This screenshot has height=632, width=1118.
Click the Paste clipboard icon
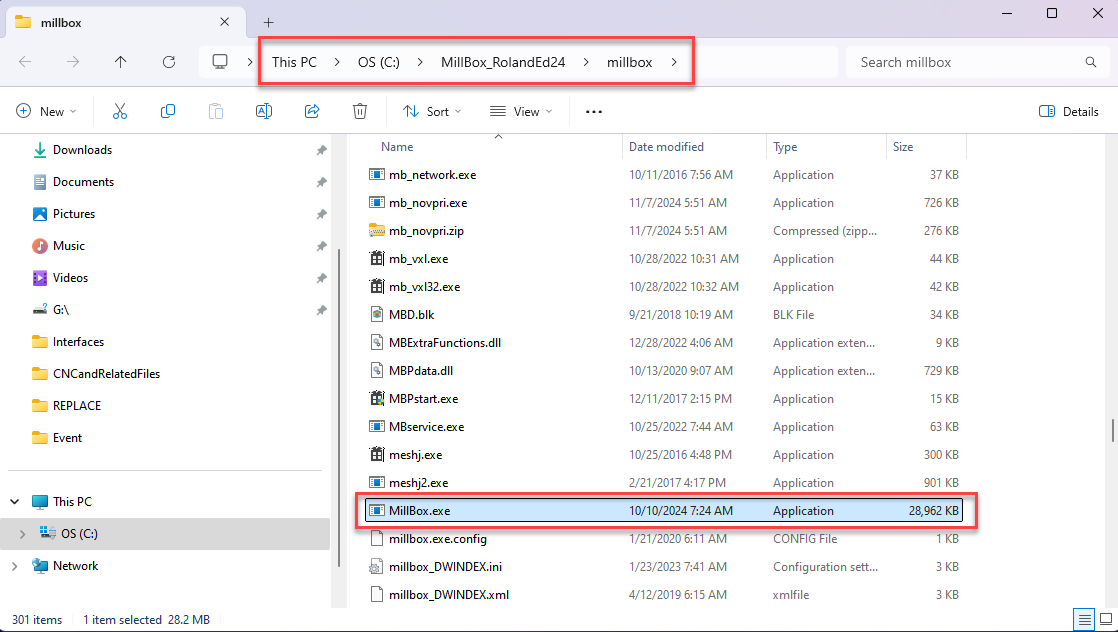[216, 111]
